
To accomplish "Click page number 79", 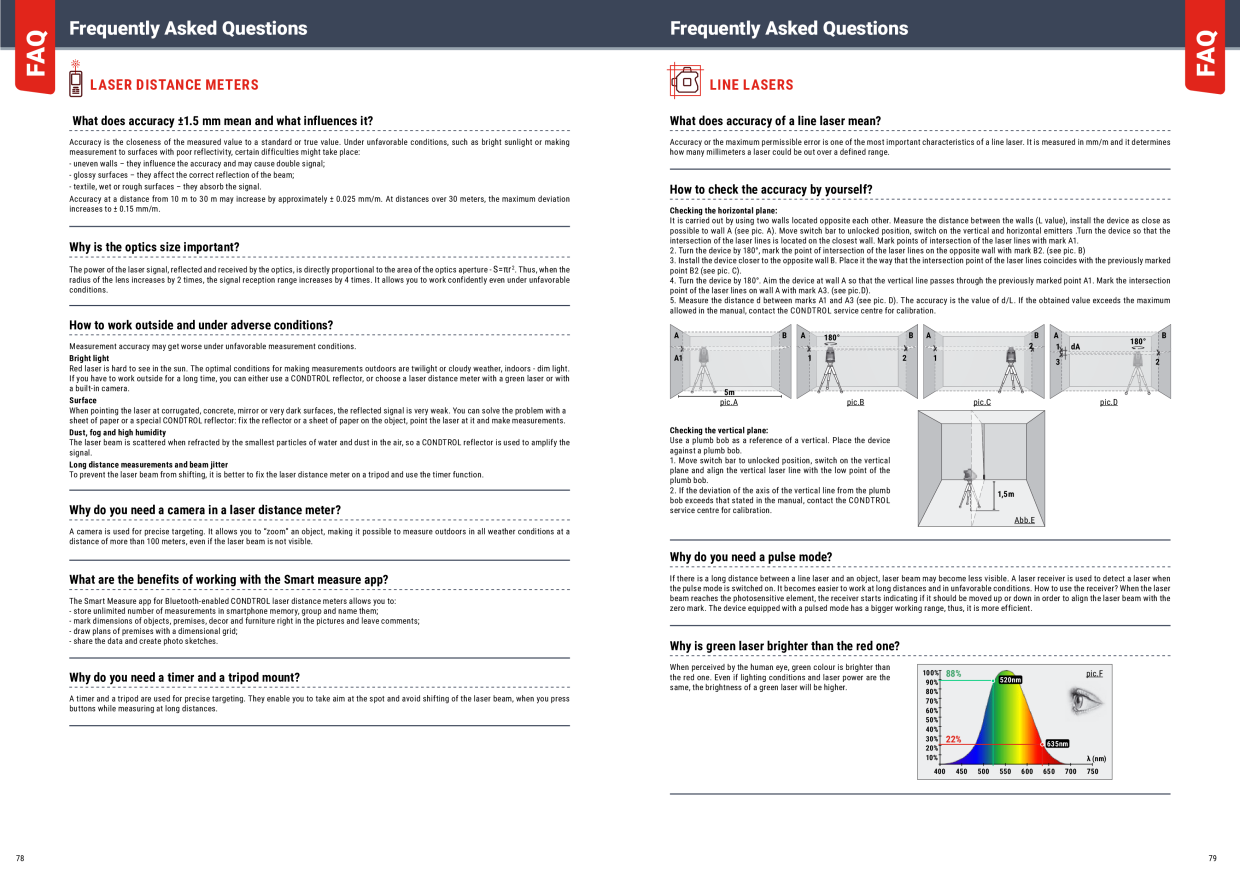I will [x=1212, y=858].
